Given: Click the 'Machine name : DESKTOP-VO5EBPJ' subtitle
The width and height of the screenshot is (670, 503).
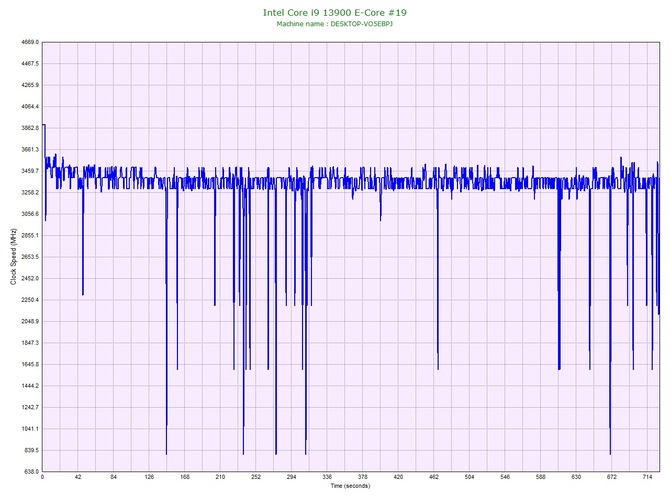Looking at the screenshot, I should pyautogui.click(x=335, y=24).
